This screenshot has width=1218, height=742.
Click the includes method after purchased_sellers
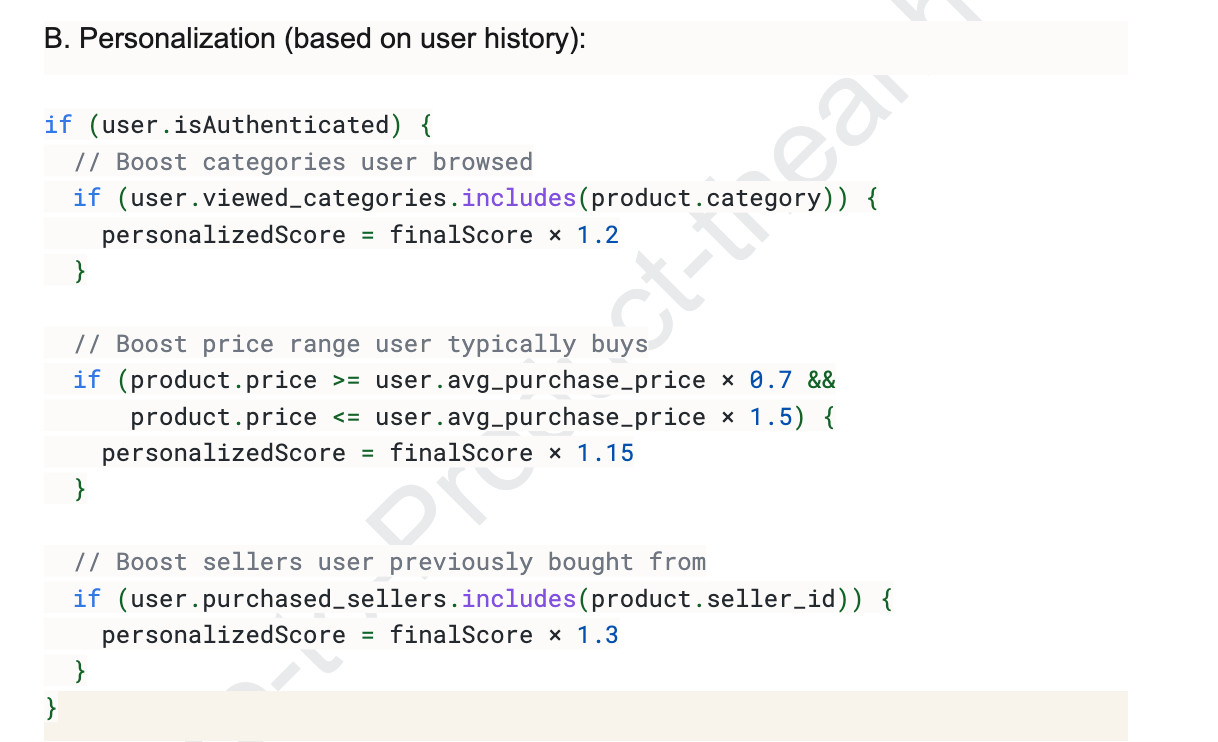[518, 599]
